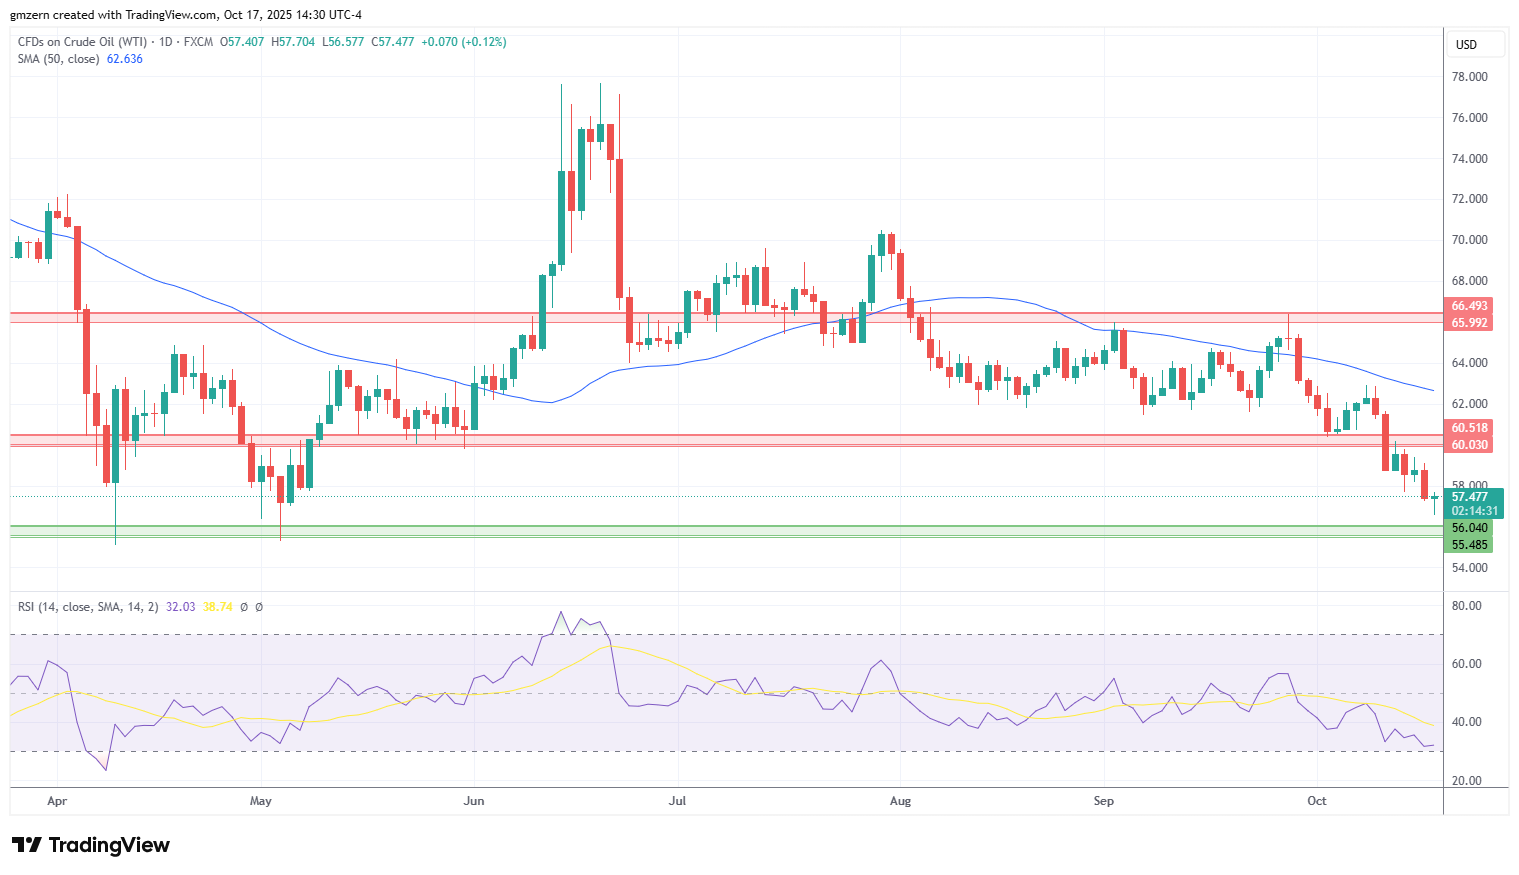Click the 78.000 price axis label
The height and width of the screenshot is (875, 1519).
point(1469,77)
